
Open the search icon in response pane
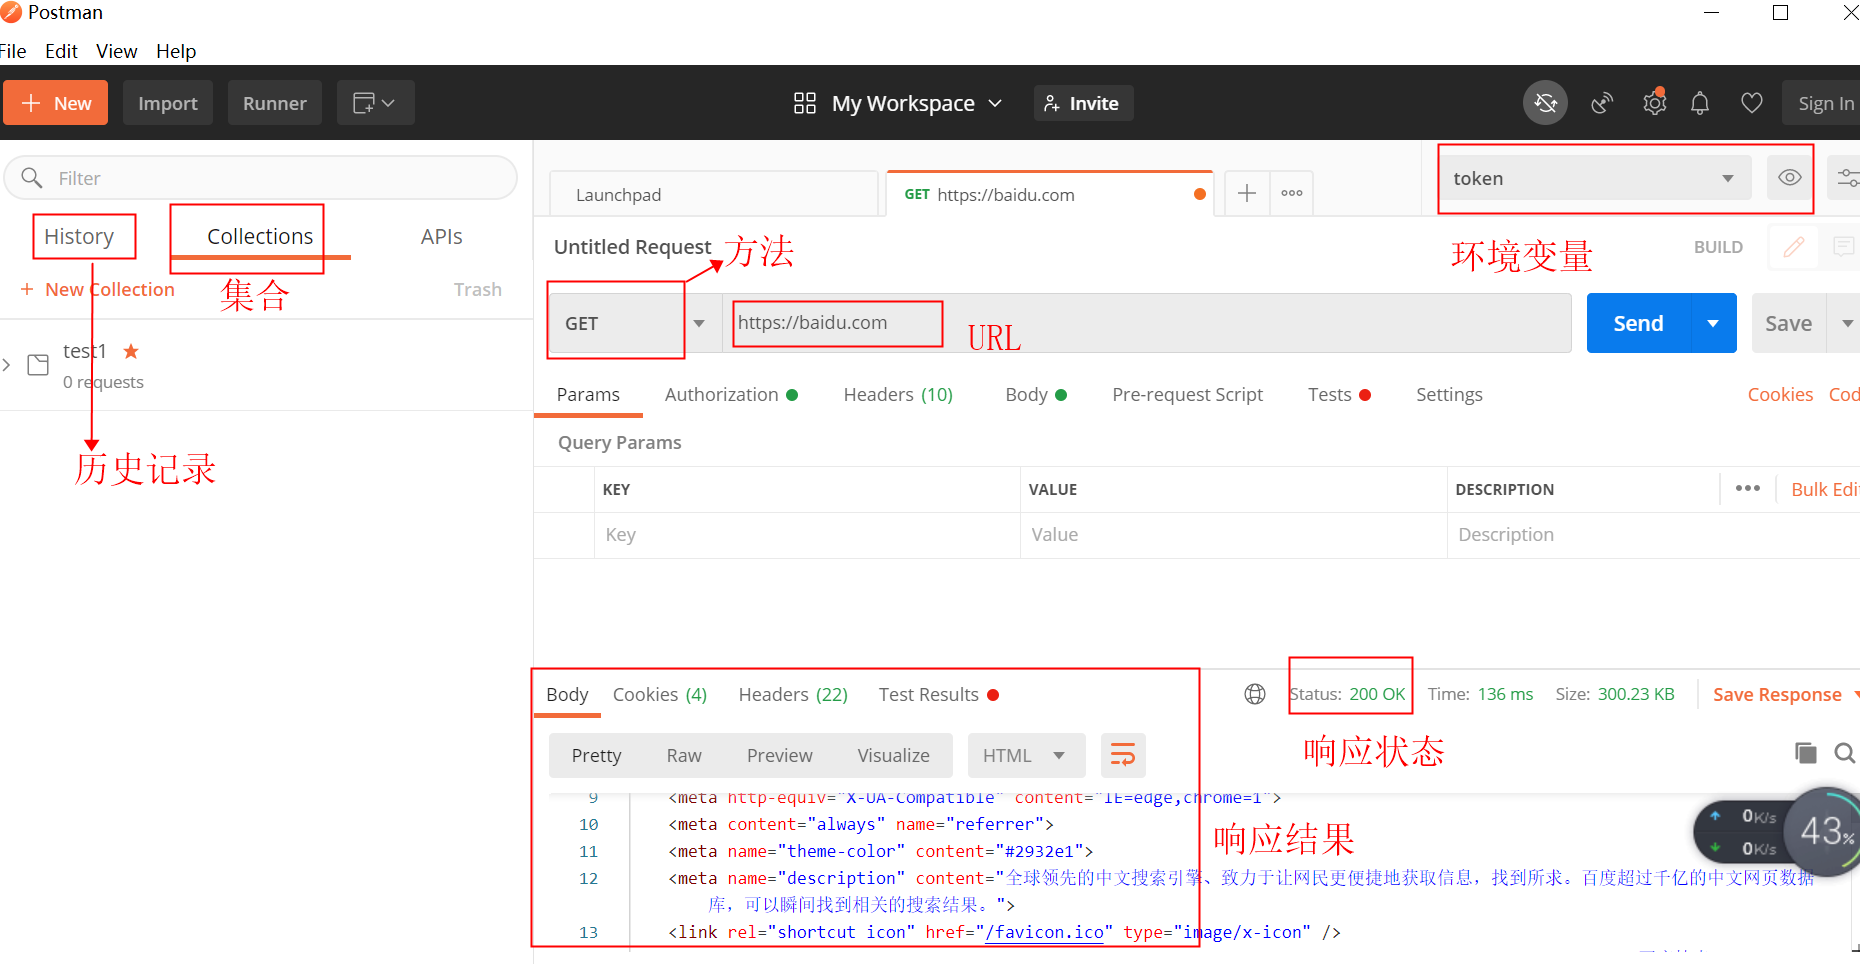tap(1845, 753)
